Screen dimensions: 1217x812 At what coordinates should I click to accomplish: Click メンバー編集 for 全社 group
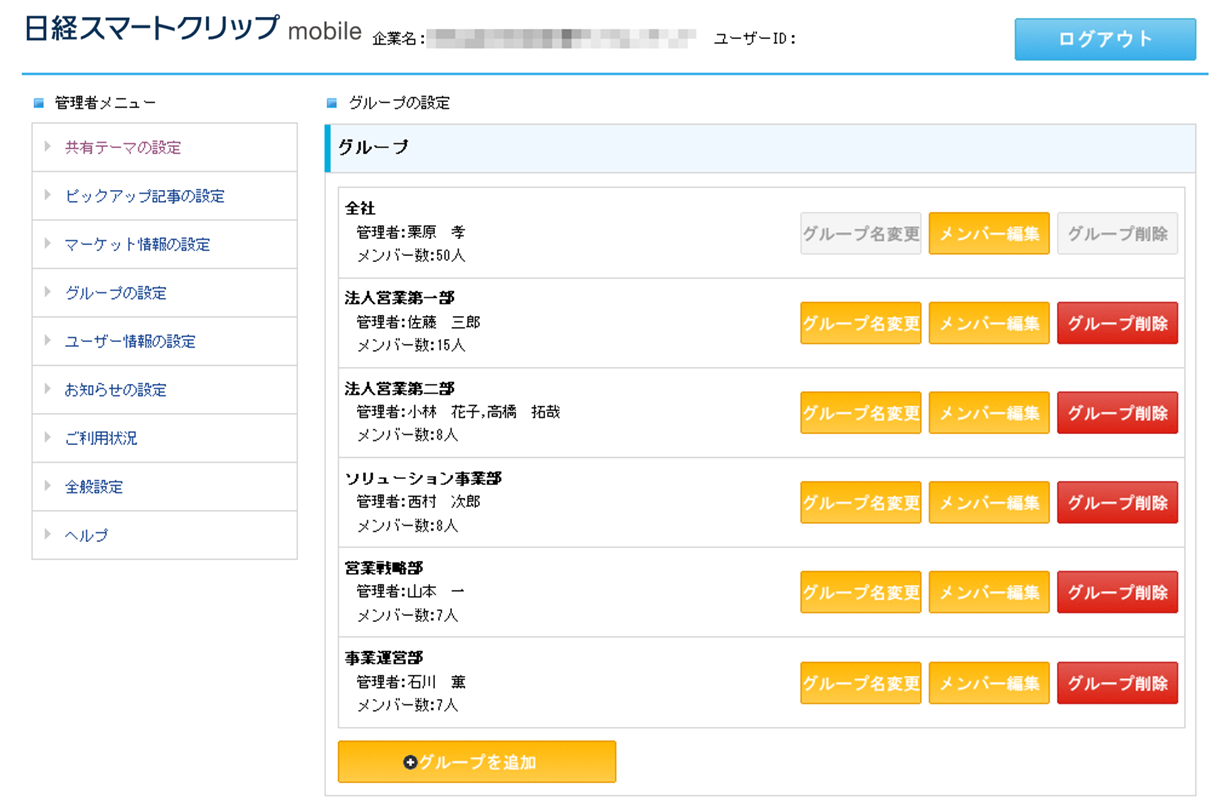(x=989, y=233)
